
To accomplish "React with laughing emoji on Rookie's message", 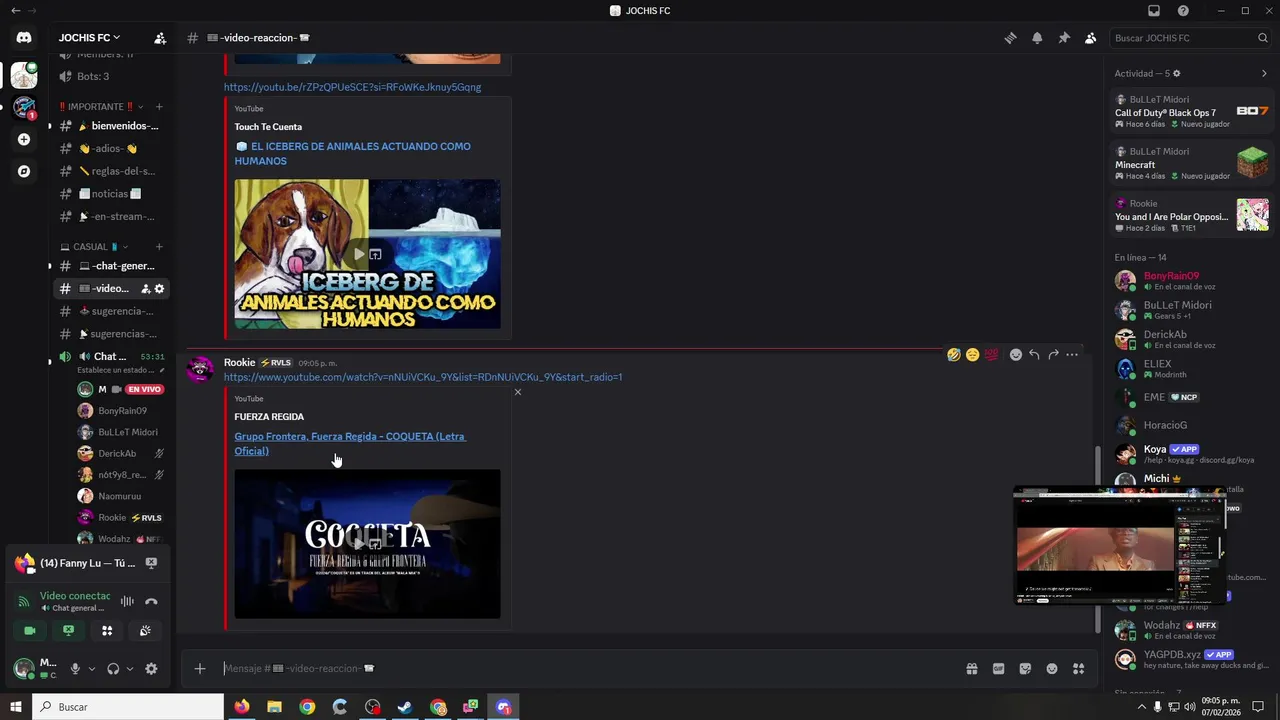I will tap(954, 355).
